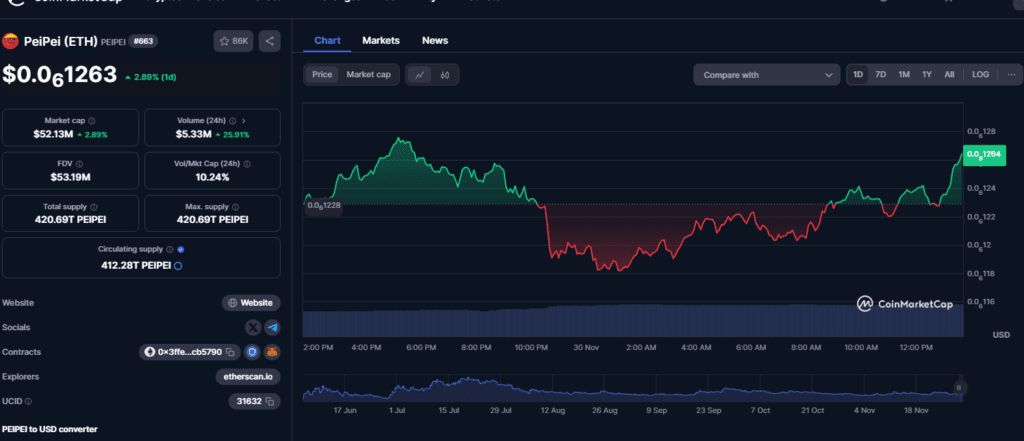Viewport: 1024px width, 441px height.
Task: Copy the contract address 0x3ffe...cb5790
Action: click(x=230, y=352)
